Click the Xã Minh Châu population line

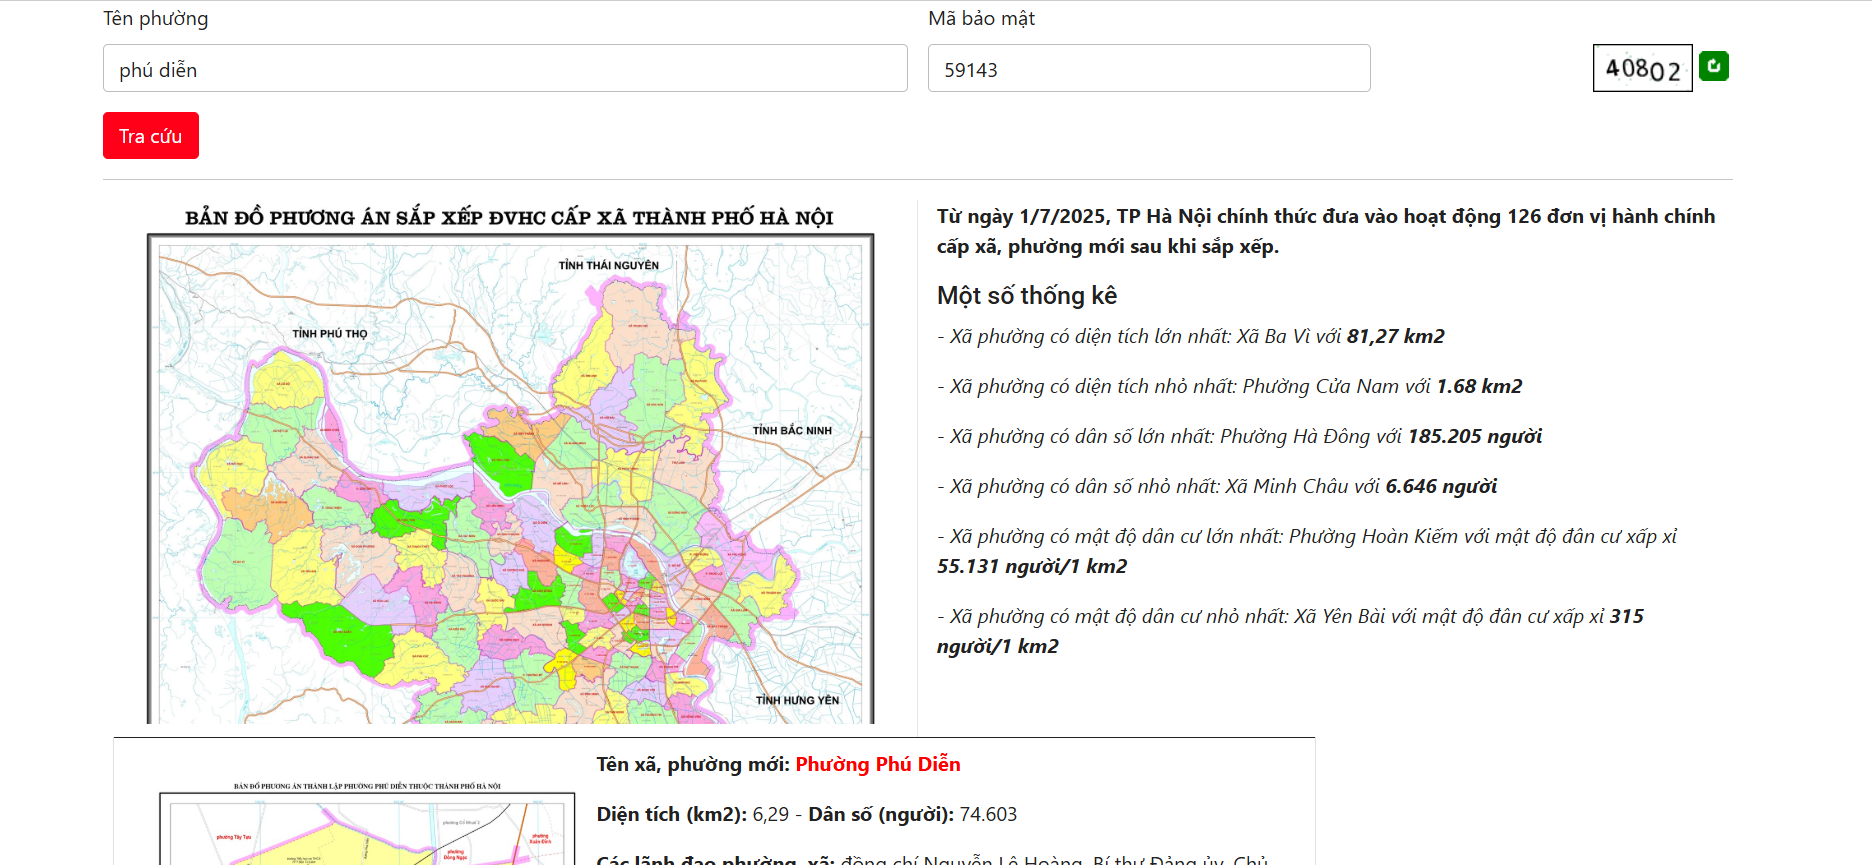click(x=1216, y=487)
